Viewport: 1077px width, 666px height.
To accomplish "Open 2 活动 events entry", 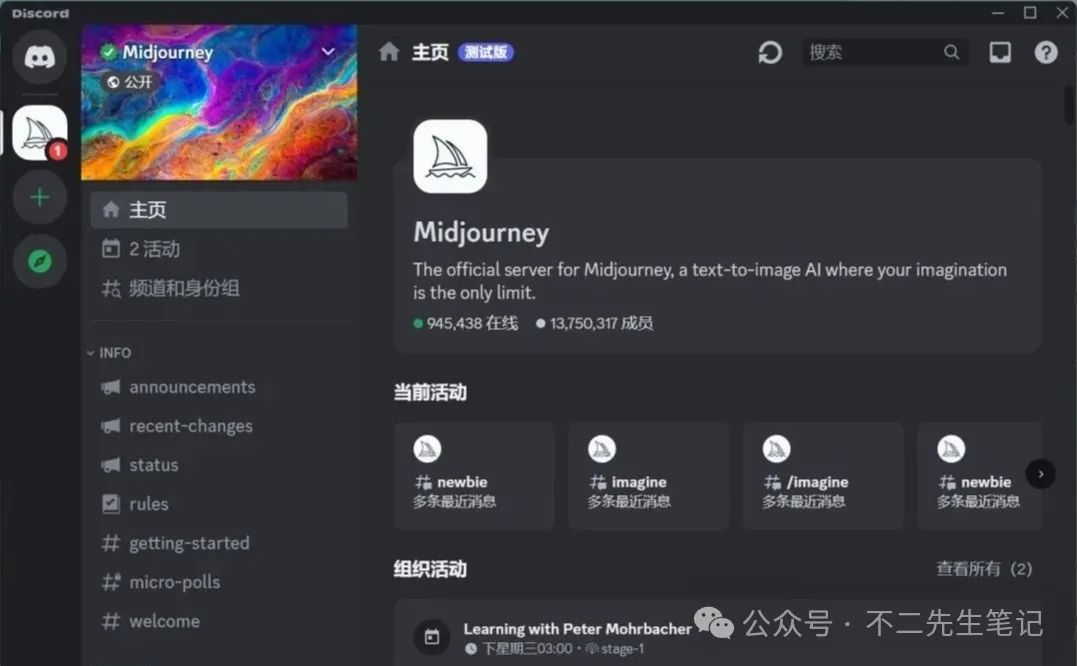I will click(219, 249).
